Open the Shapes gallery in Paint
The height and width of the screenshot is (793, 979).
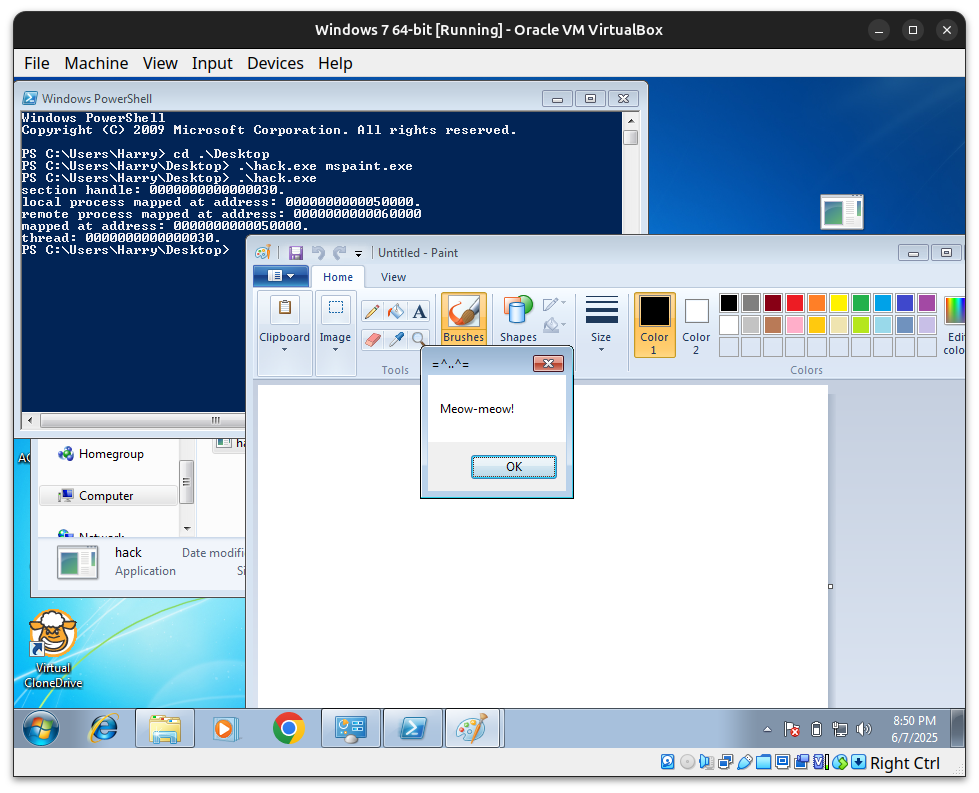point(518,319)
